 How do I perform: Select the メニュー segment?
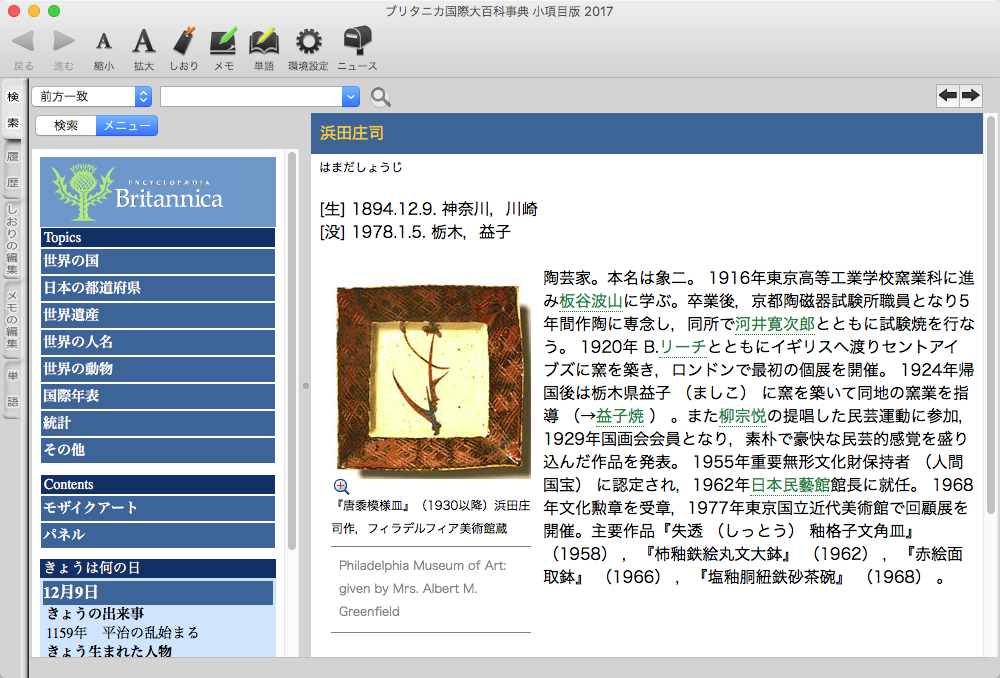tap(127, 126)
